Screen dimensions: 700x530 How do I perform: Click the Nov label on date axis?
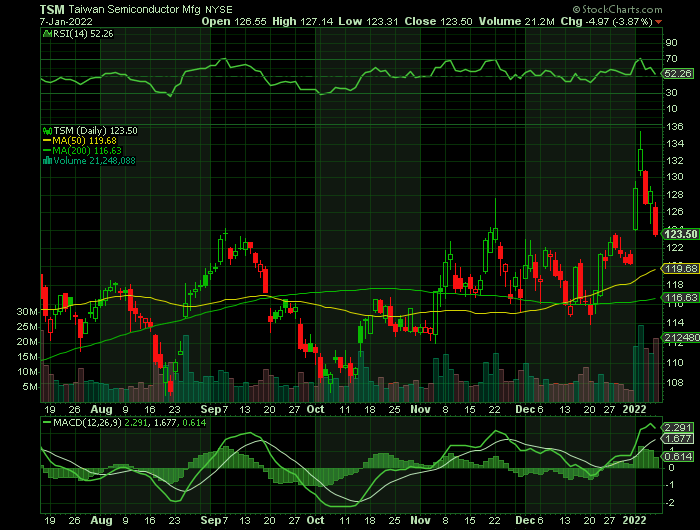422,409
